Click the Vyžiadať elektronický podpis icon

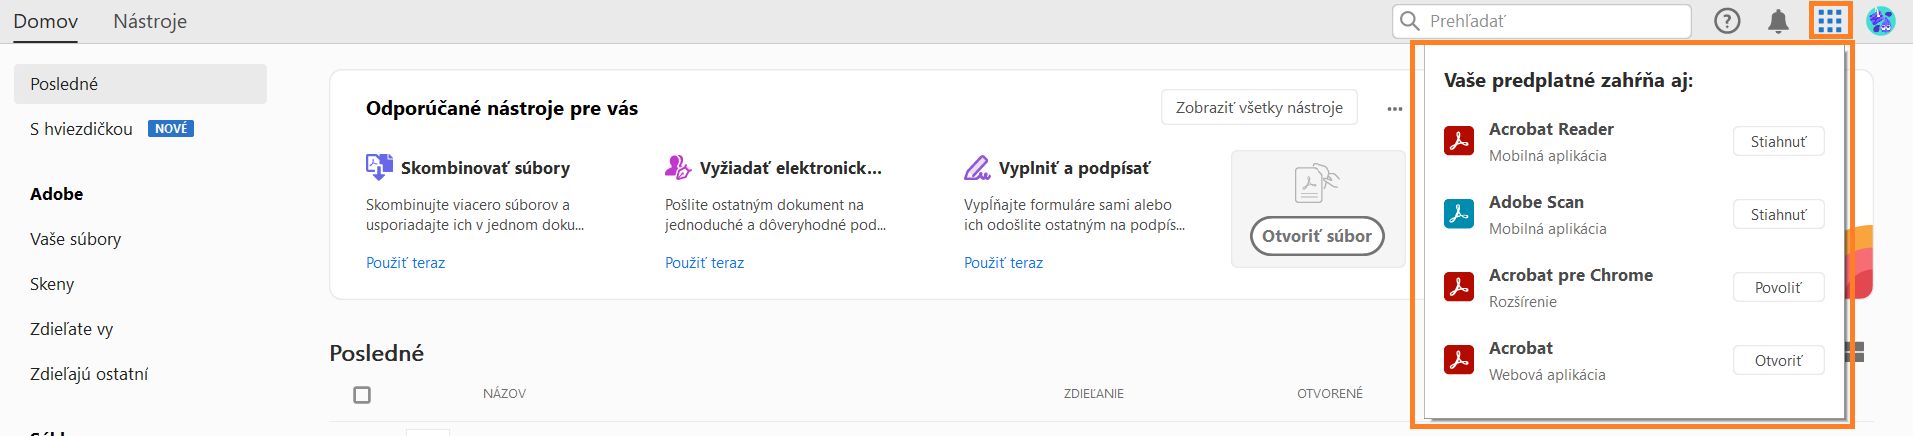click(678, 167)
